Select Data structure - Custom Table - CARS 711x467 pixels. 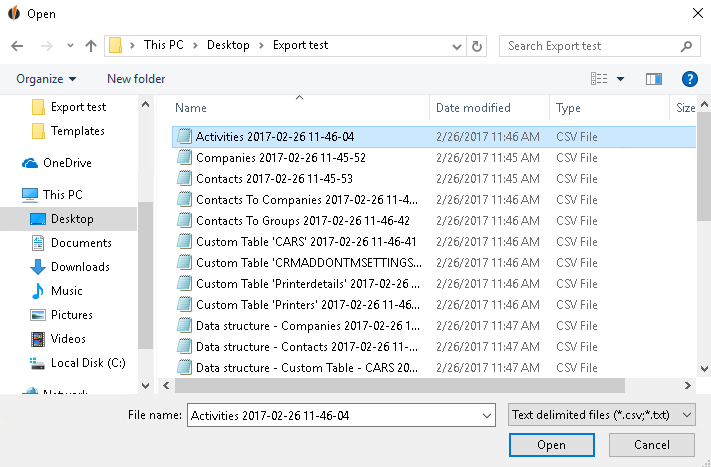coord(434,368)
